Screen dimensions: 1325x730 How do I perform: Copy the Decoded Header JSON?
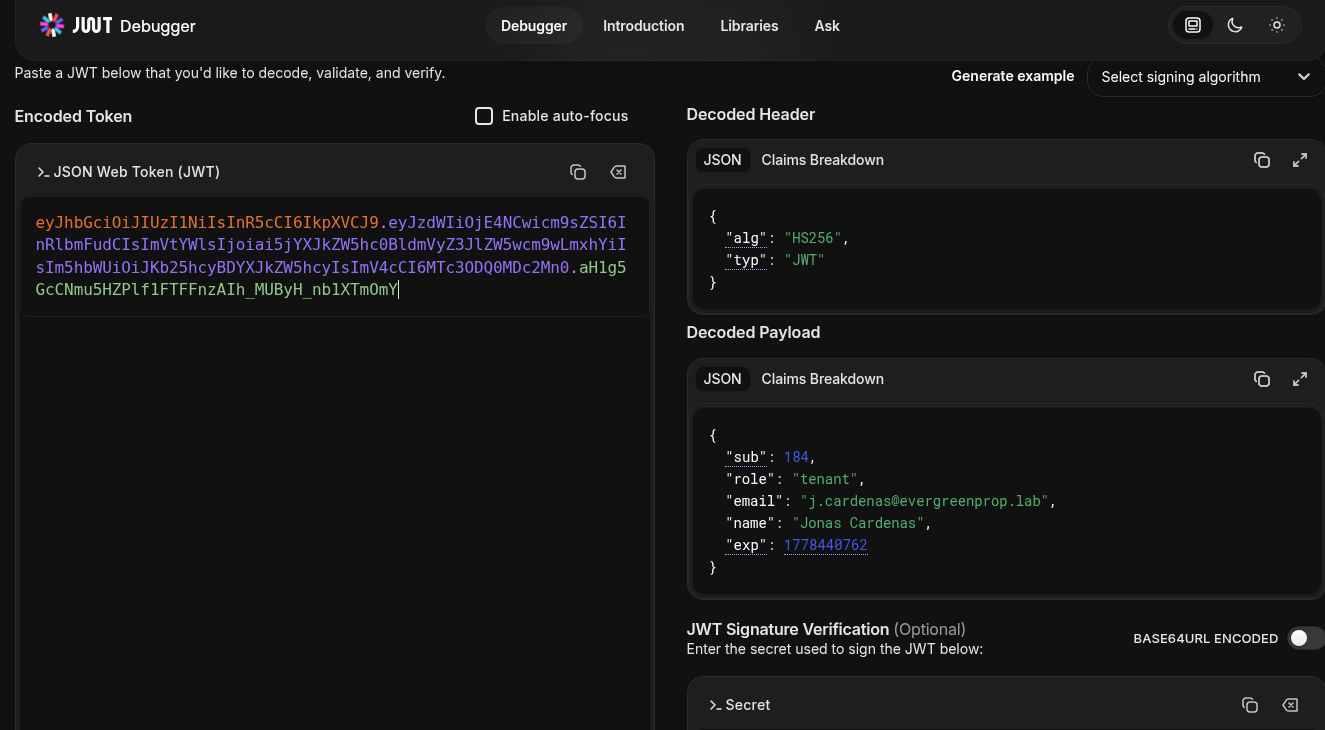[x=1262, y=160]
